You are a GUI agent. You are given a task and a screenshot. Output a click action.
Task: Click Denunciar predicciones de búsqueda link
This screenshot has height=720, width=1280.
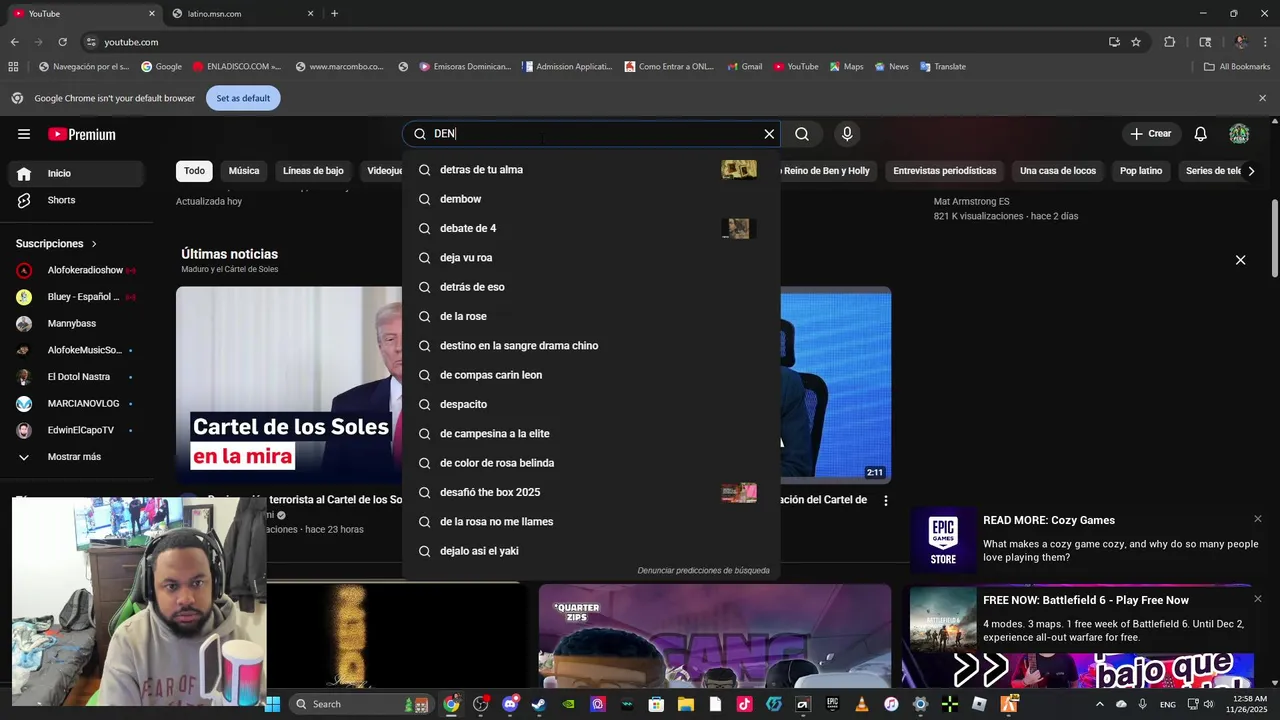coord(703,571)
